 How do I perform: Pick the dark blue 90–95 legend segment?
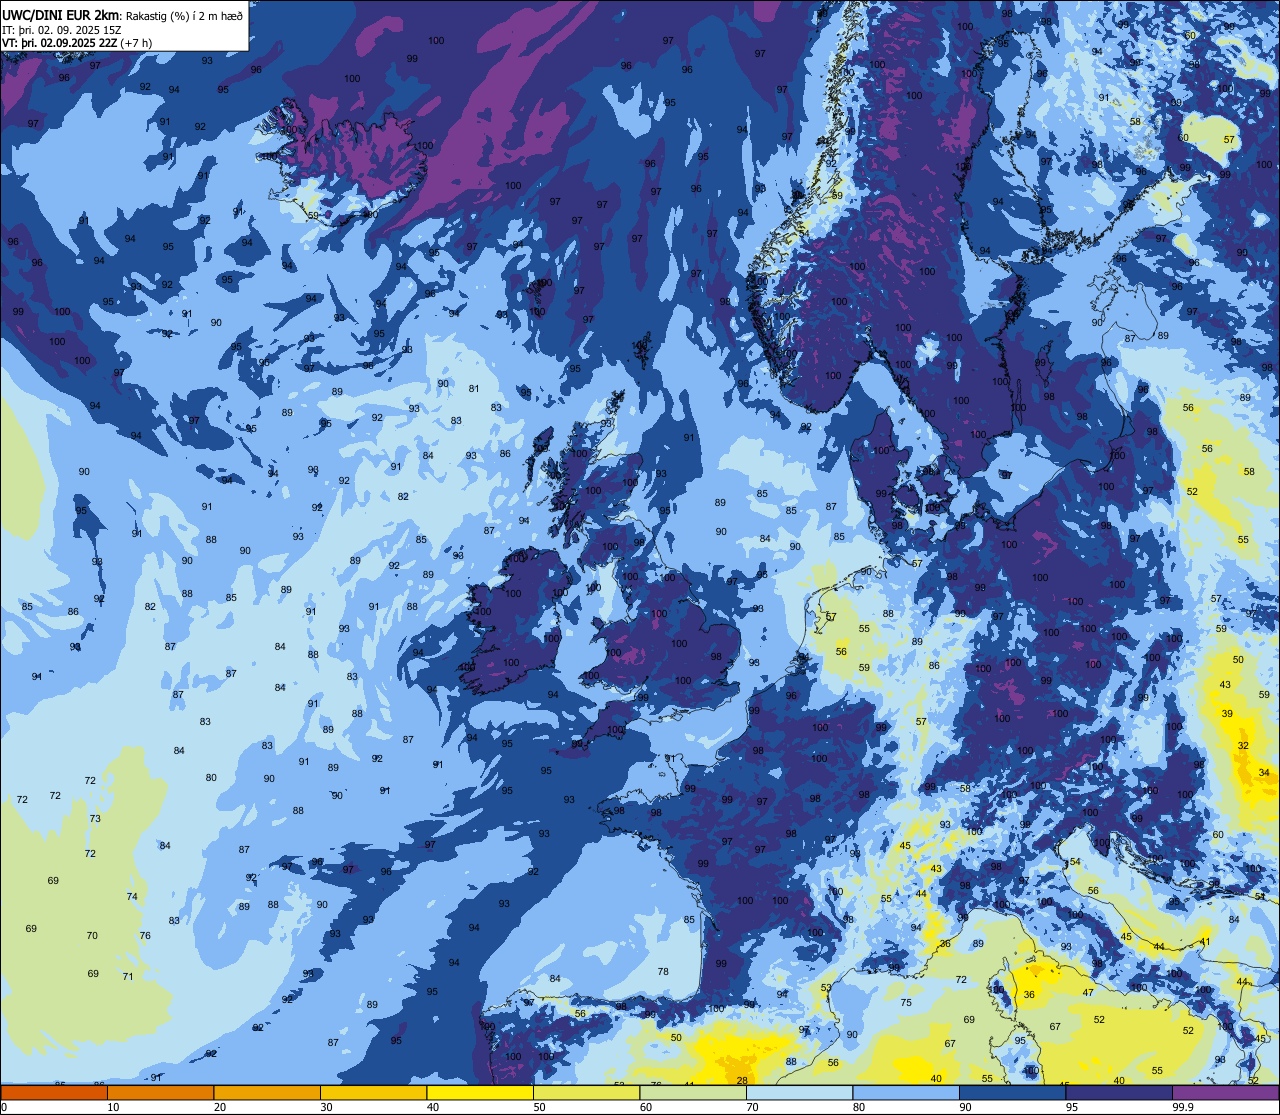click(1012, 1092)
